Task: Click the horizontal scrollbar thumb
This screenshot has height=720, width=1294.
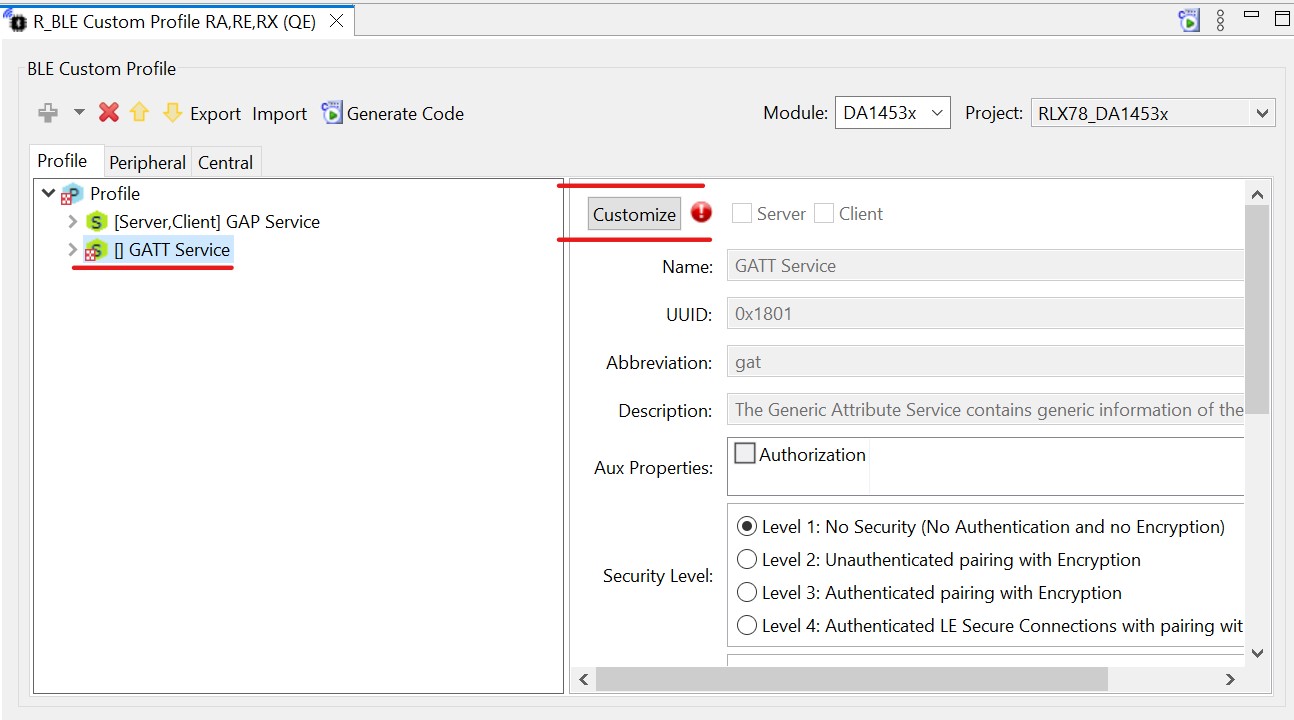Action: pyautogui.click(x=852, y=679)
